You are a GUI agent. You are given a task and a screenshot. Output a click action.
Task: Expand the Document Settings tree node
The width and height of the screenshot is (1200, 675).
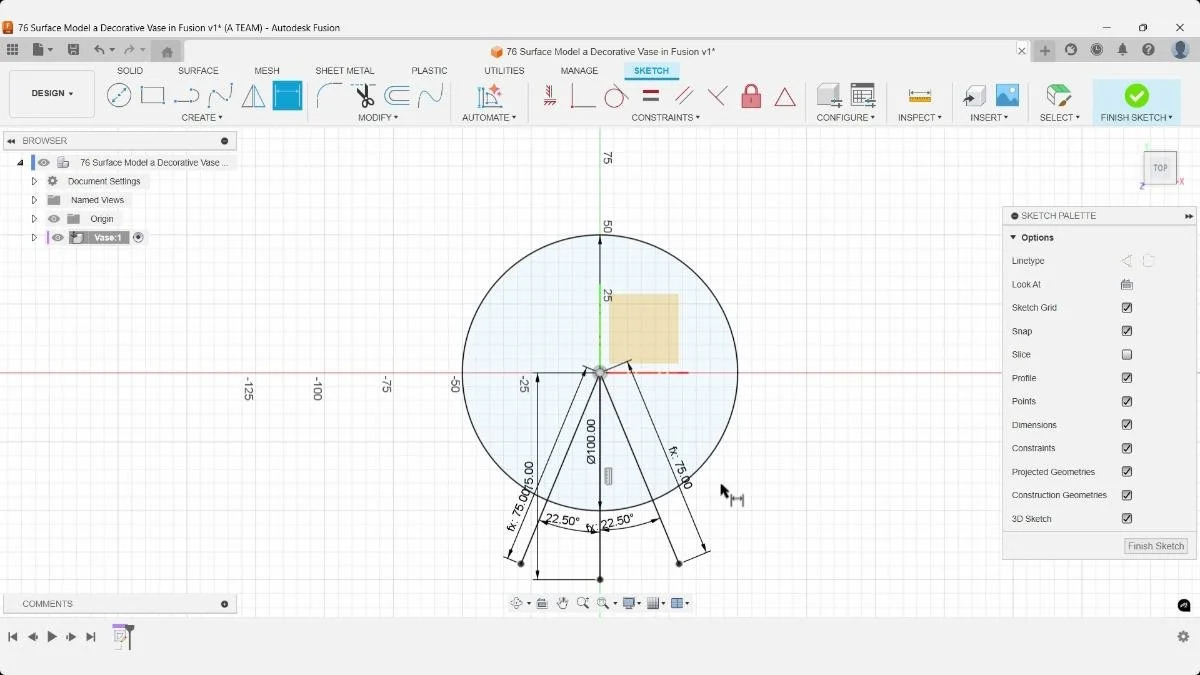click(x=34, y=181)
